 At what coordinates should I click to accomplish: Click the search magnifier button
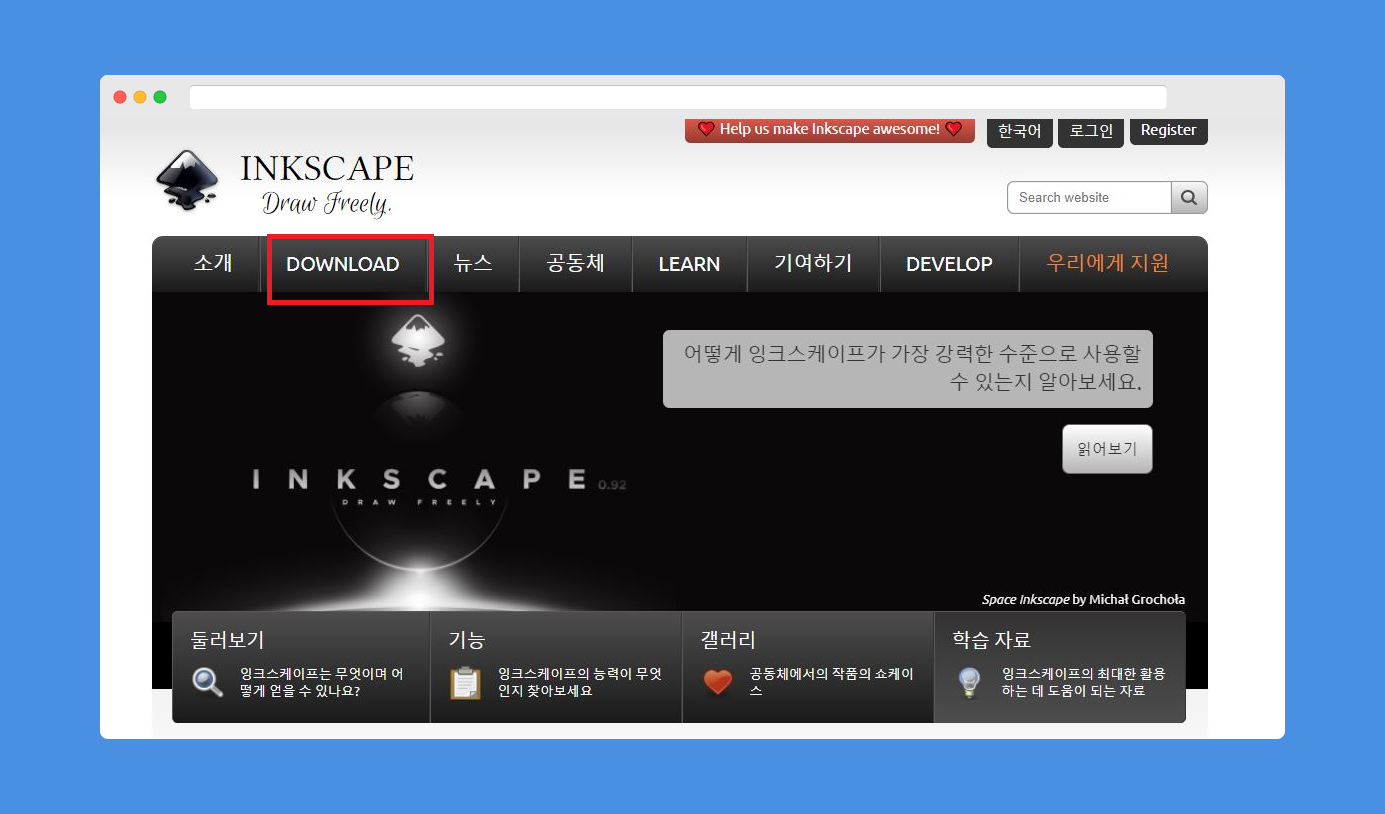pyautogui.click(x=1189, y=198)
